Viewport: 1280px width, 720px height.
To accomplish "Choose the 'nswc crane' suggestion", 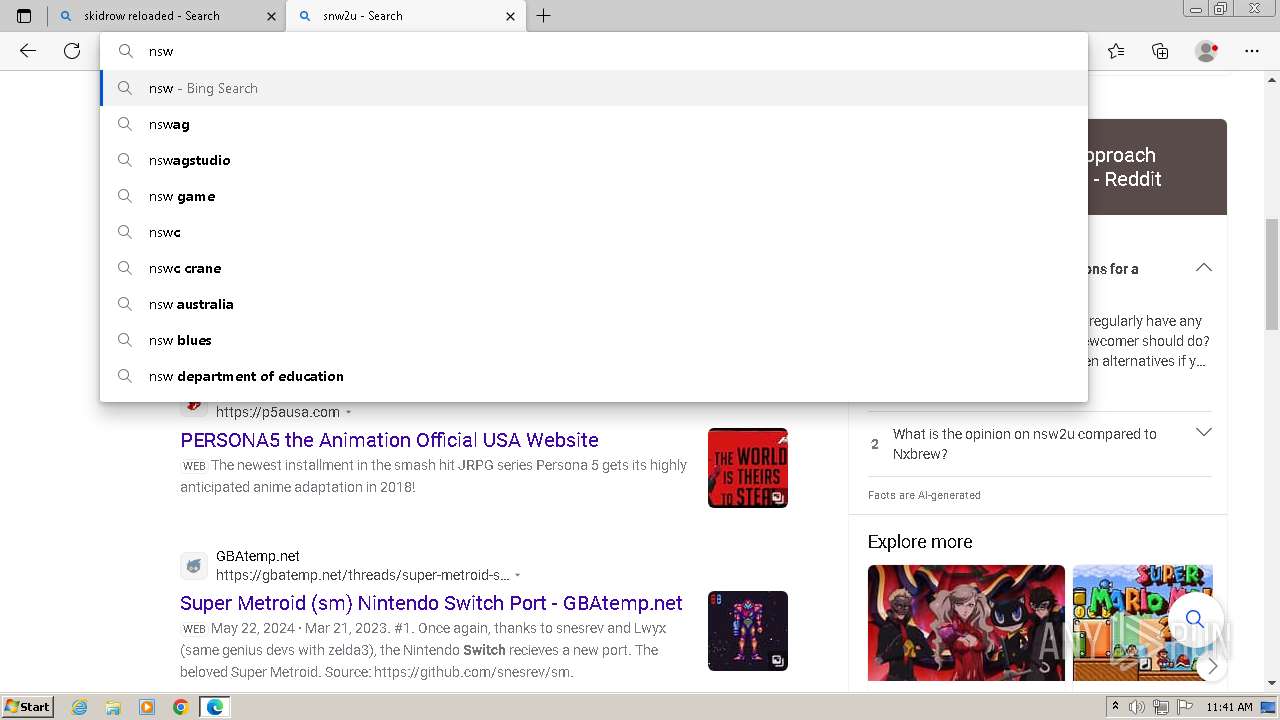I will [x=594, y=268].
